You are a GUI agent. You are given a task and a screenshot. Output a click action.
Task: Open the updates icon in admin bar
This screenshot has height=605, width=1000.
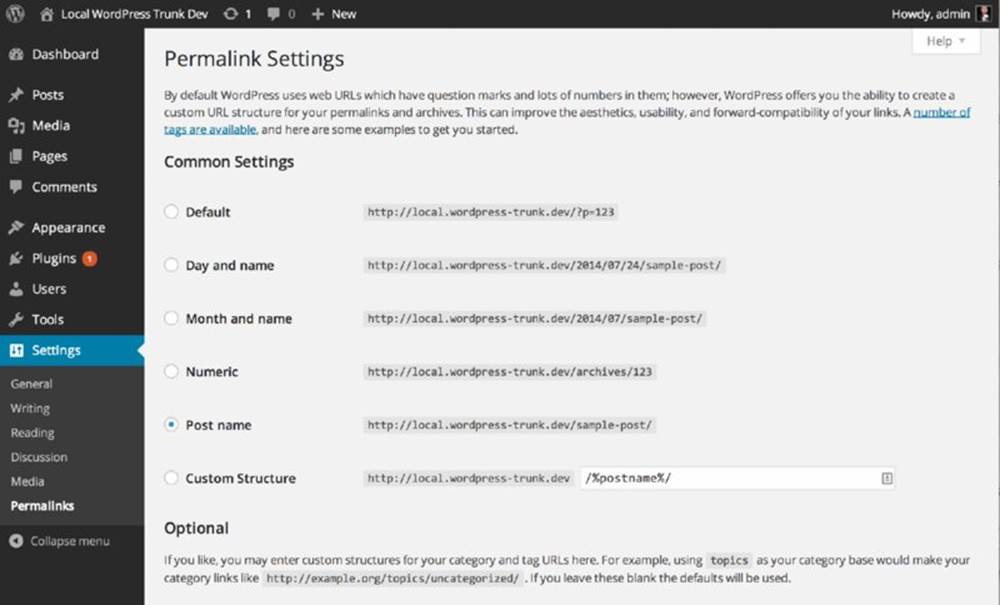(230, 13)
